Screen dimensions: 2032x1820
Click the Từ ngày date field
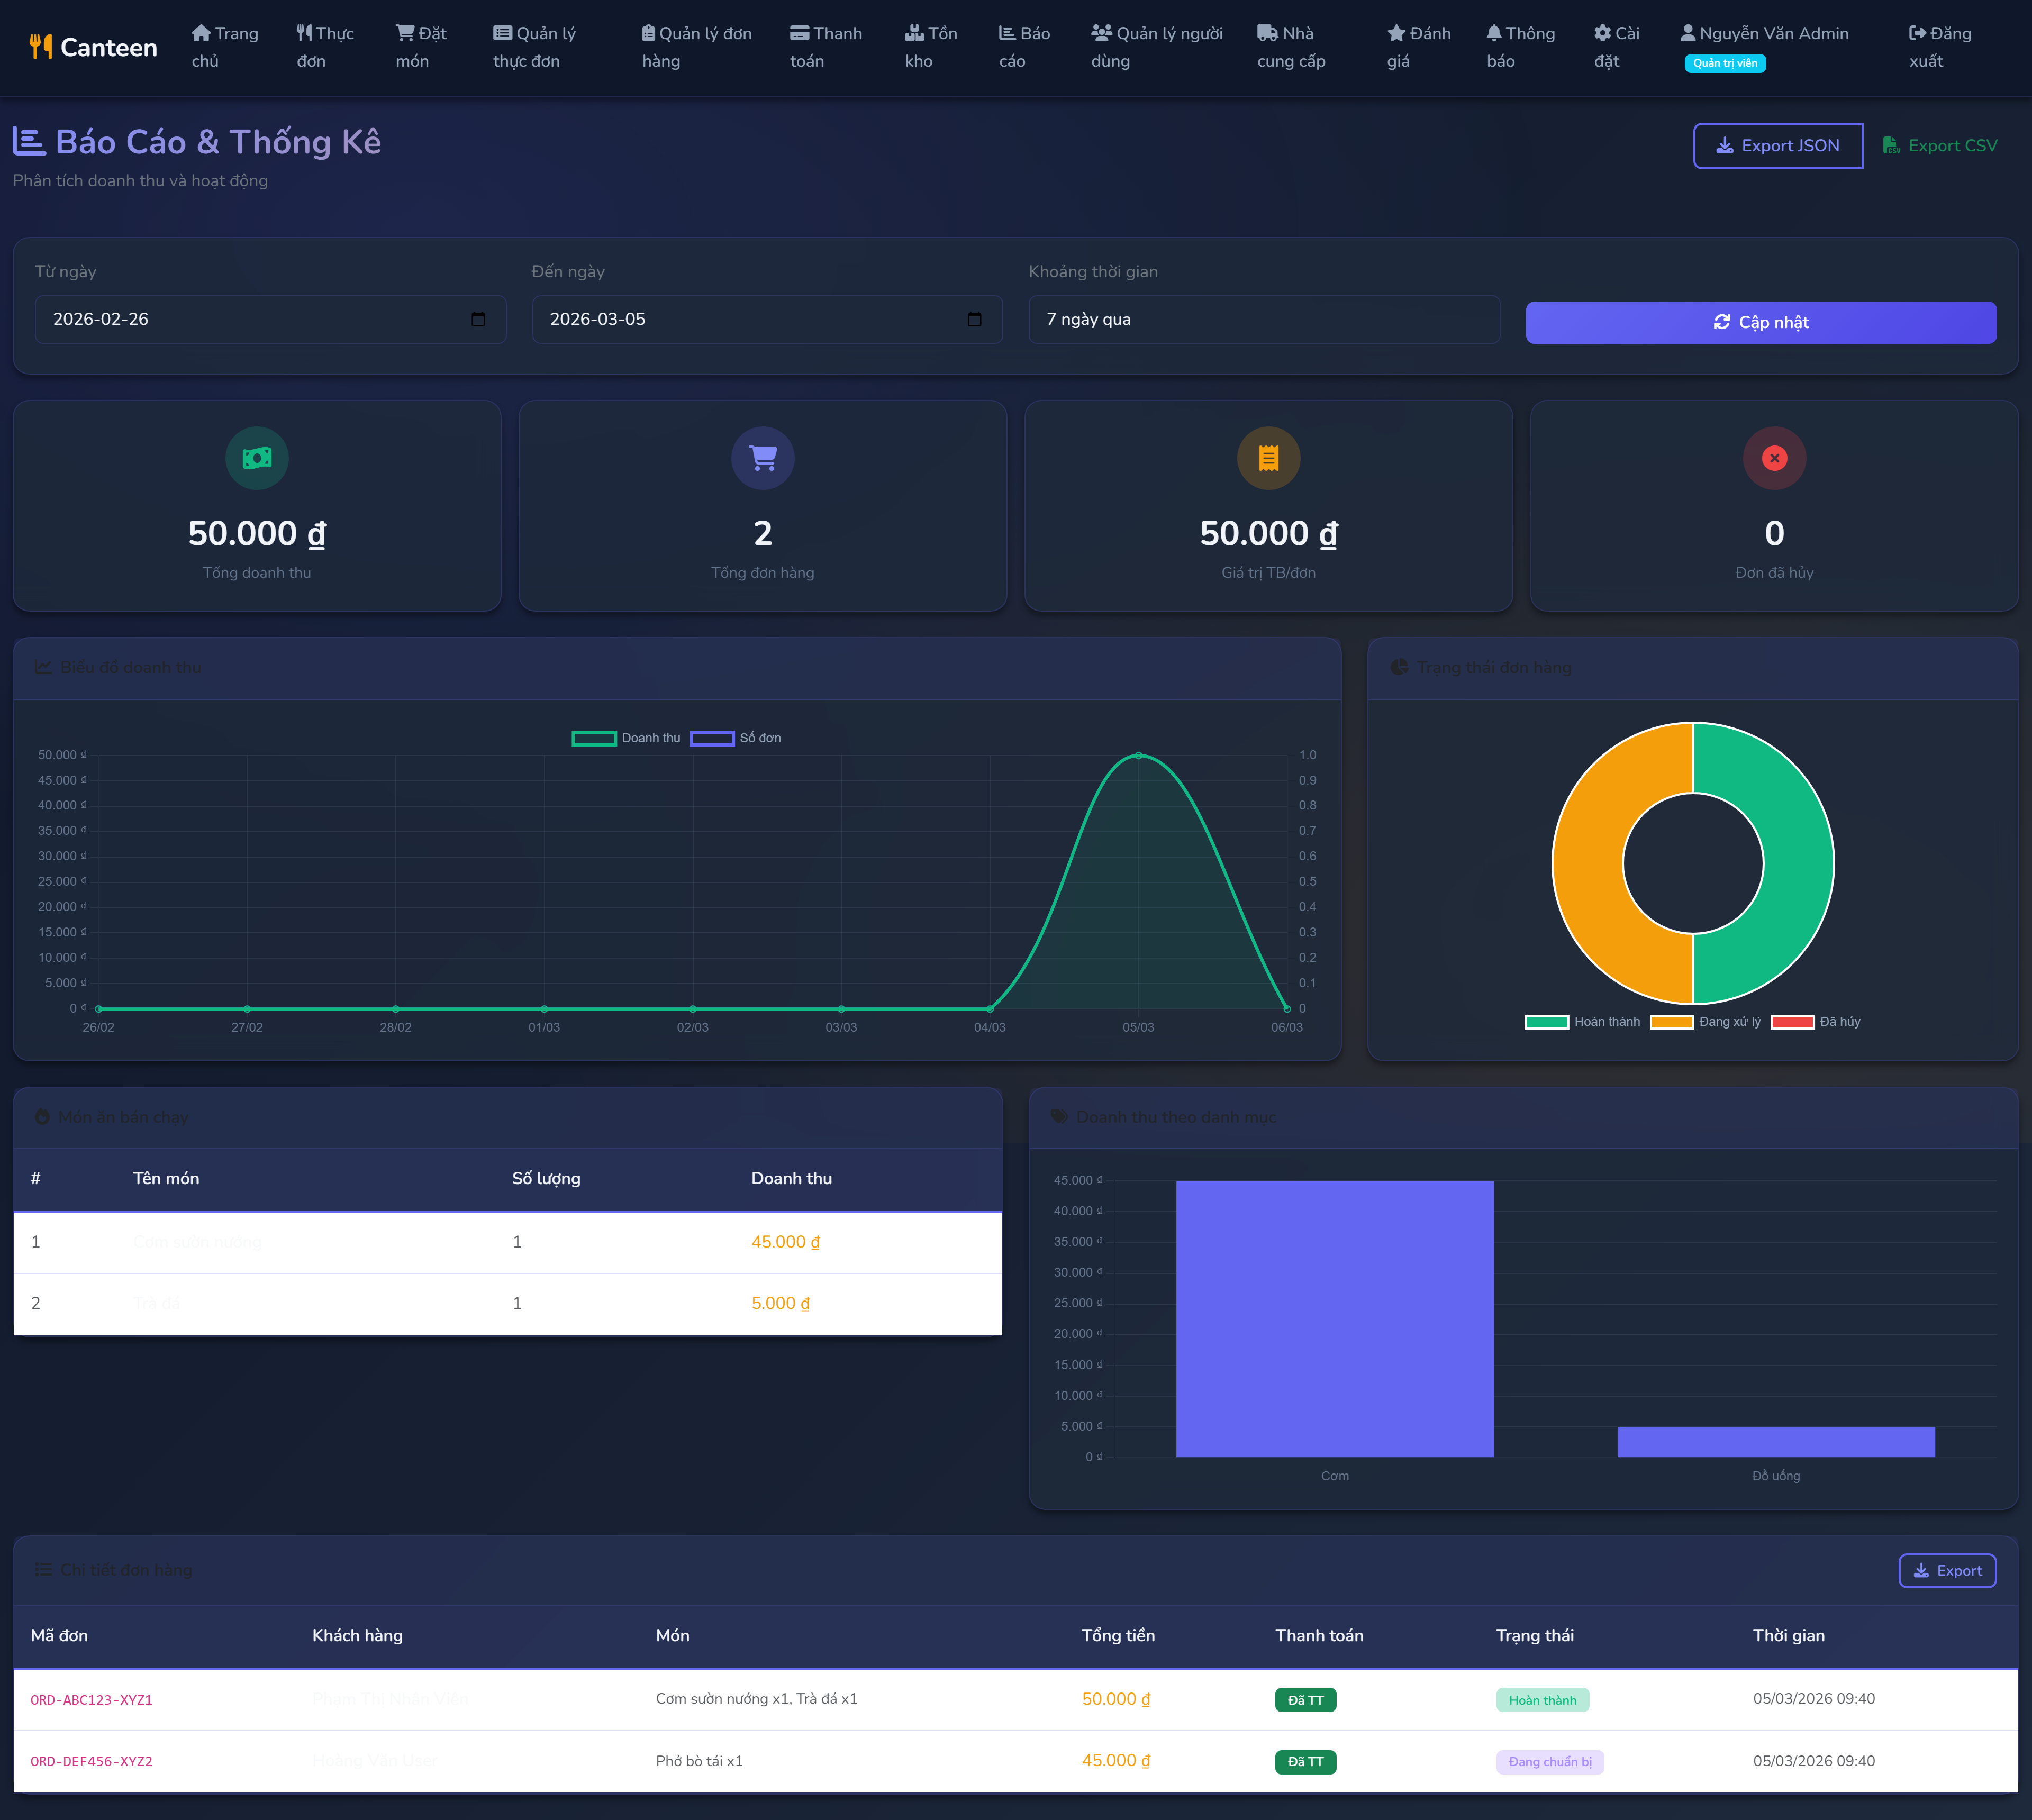(270, 319)
